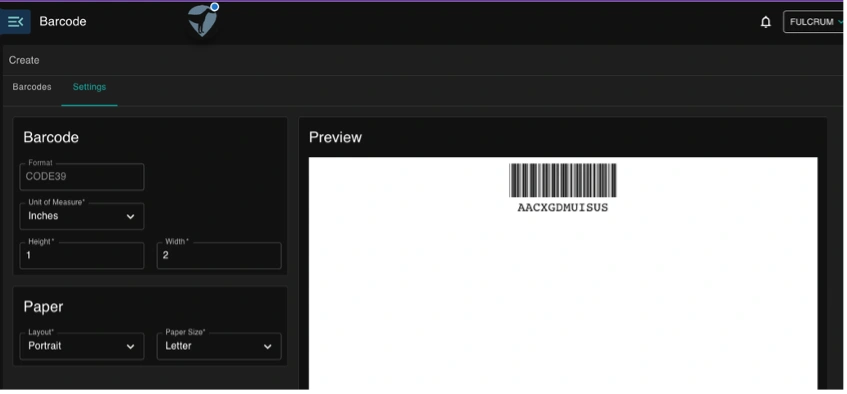This screenshot has width=847, height=394.
Task: Switch to the Barcodes tab
Action: point(32,87)
